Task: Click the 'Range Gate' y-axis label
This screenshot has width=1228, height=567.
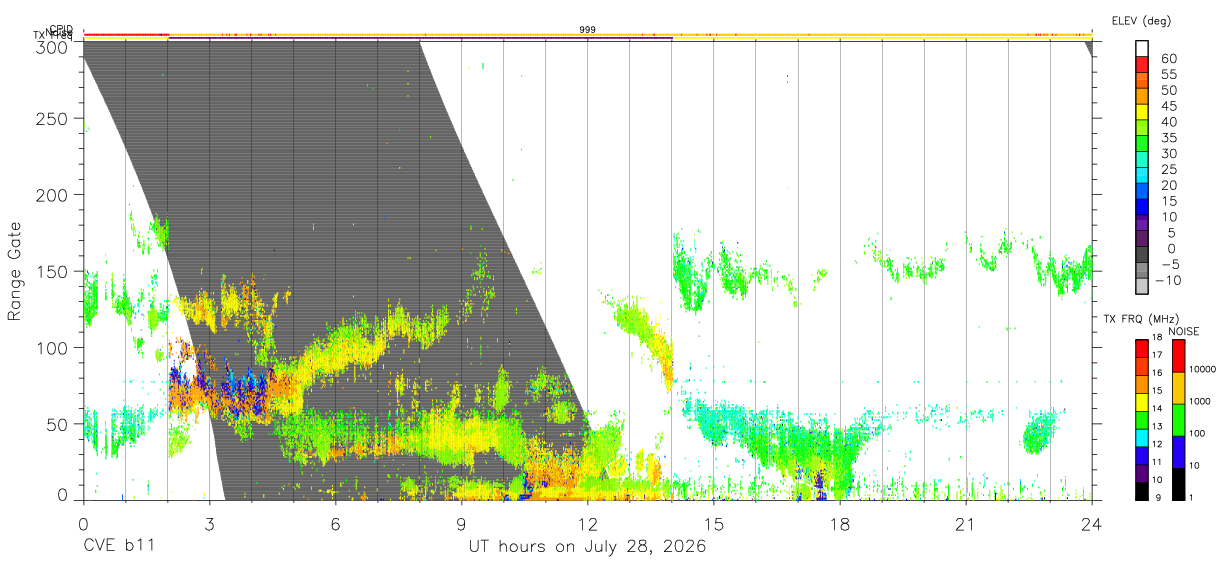Action: pos(15,270)
